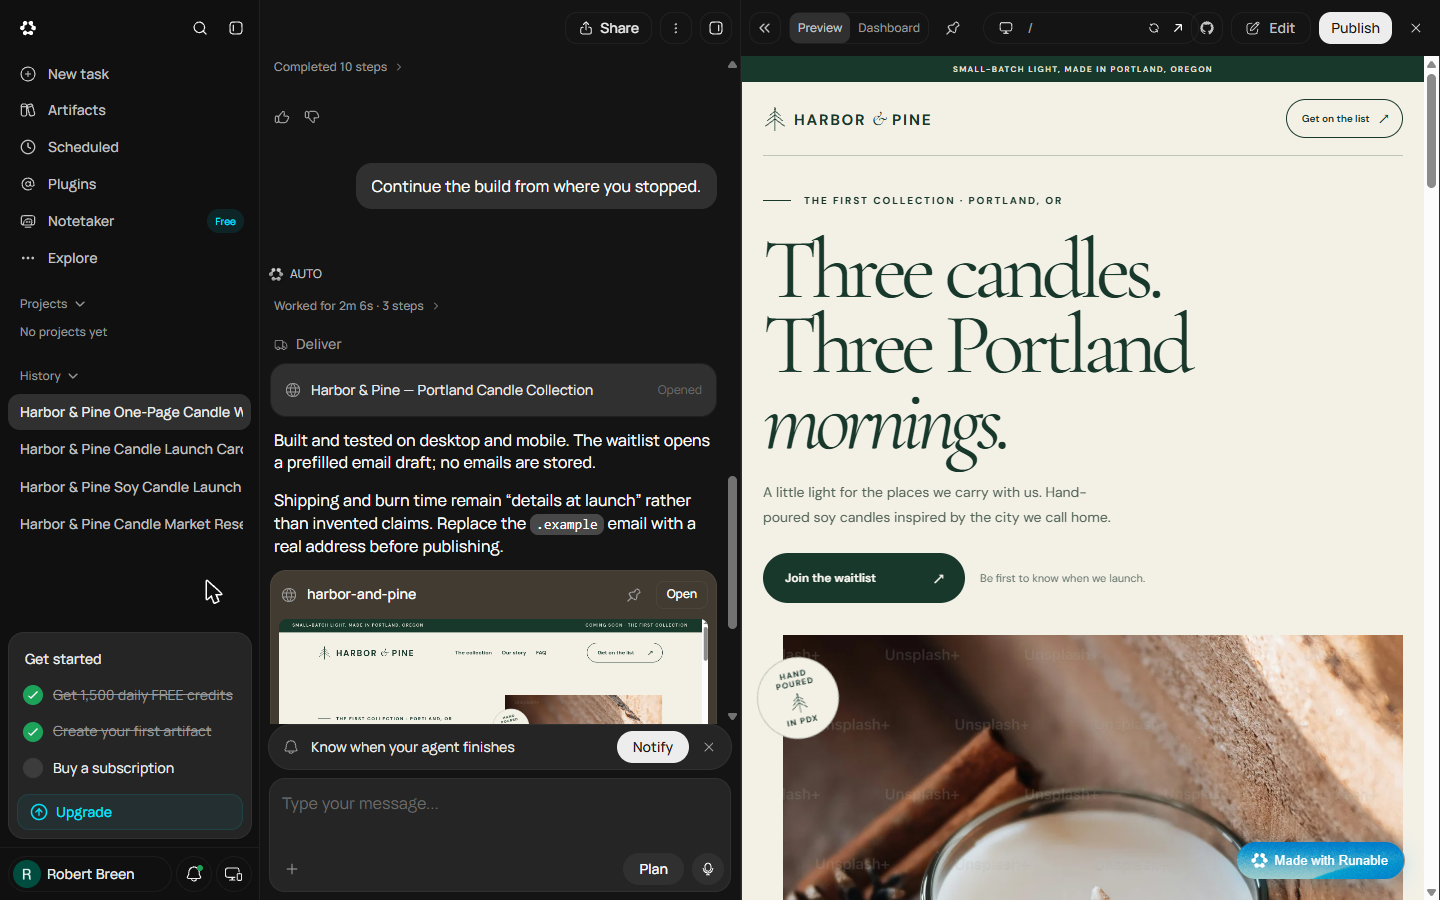The image size is (1440, 900).
Task: Pin the harbor-and-pine artifact card
Action: (634, 594)
